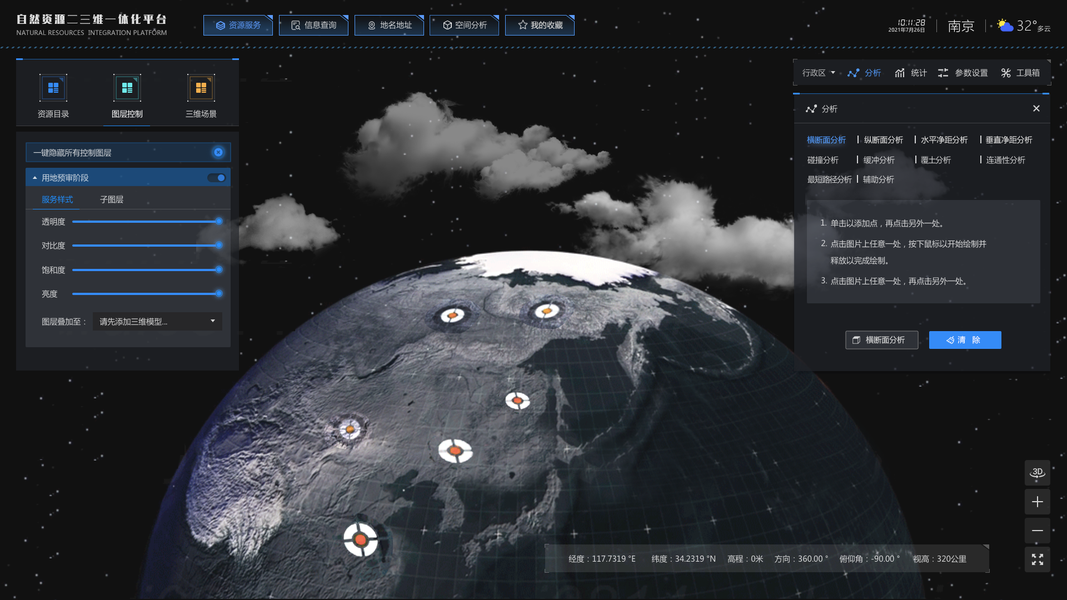Select the 图层控制 icon
The image size is (1067, 600).
tap(127, 88)
